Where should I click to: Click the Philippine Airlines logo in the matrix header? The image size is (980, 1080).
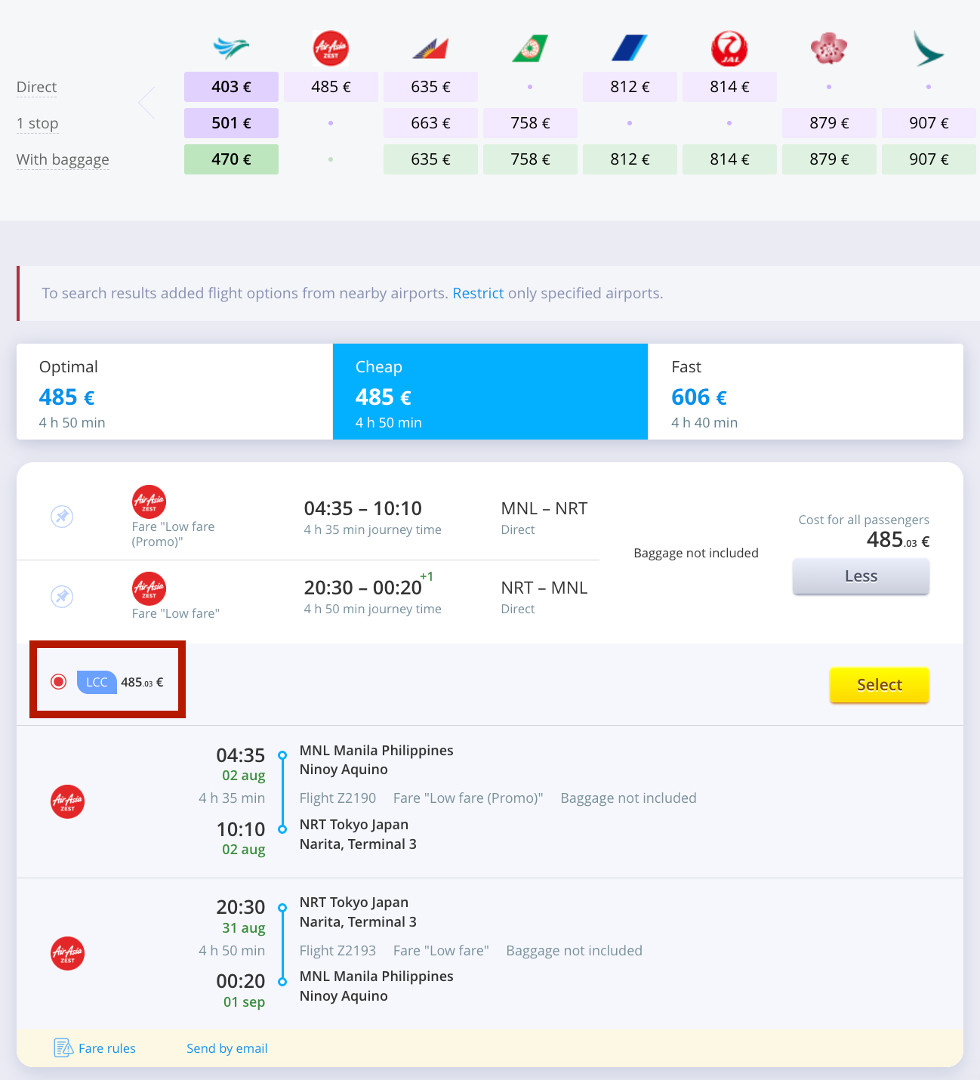coord(430,48)
